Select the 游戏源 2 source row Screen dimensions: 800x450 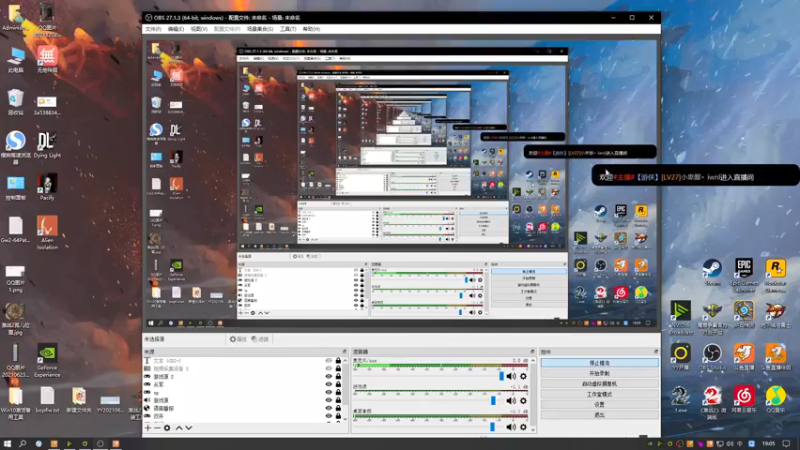coord(243,377)
